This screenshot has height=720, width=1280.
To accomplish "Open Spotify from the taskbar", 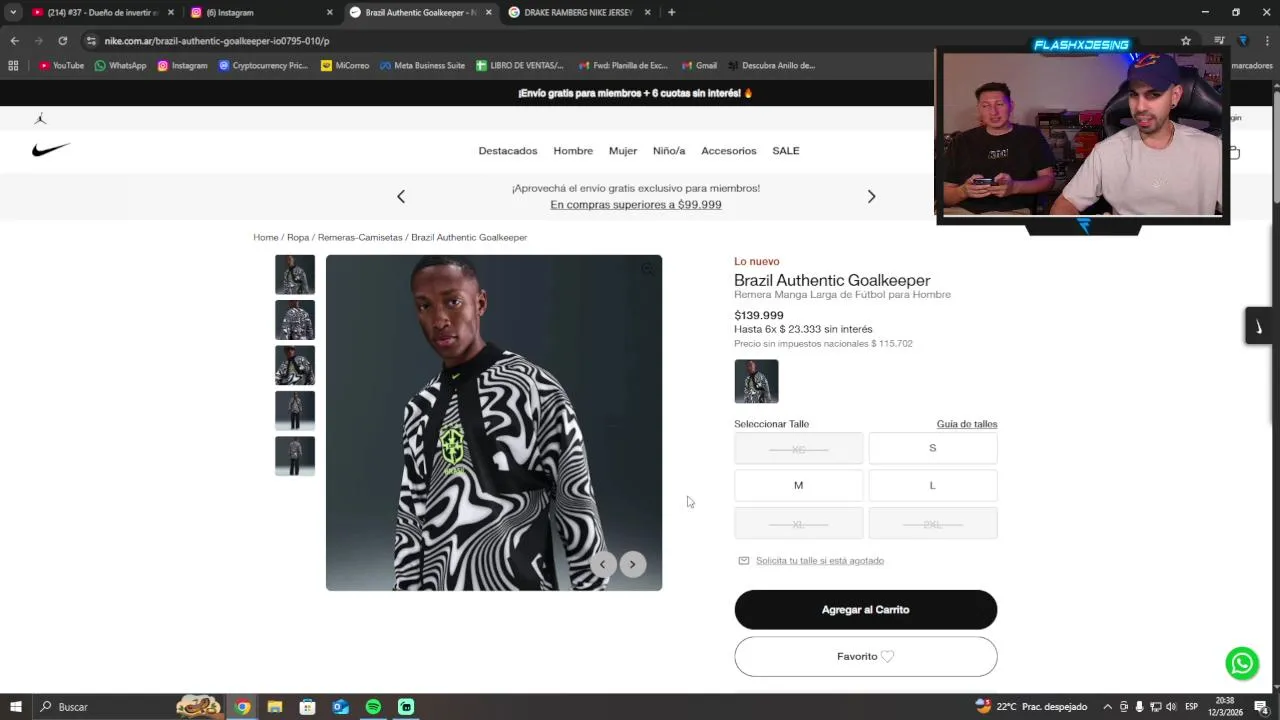I will point(373,707).
